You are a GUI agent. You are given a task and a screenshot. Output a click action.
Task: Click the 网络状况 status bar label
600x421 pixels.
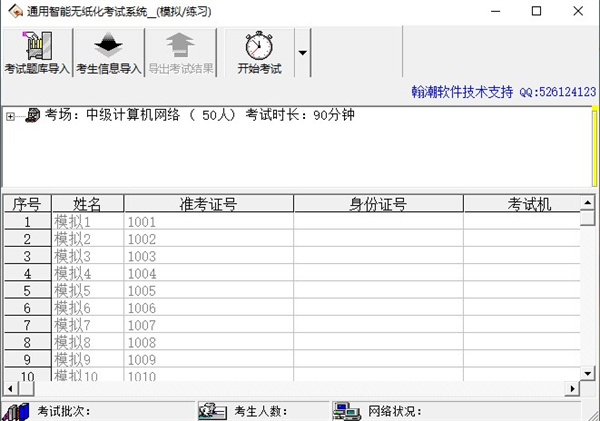[395, 411]
